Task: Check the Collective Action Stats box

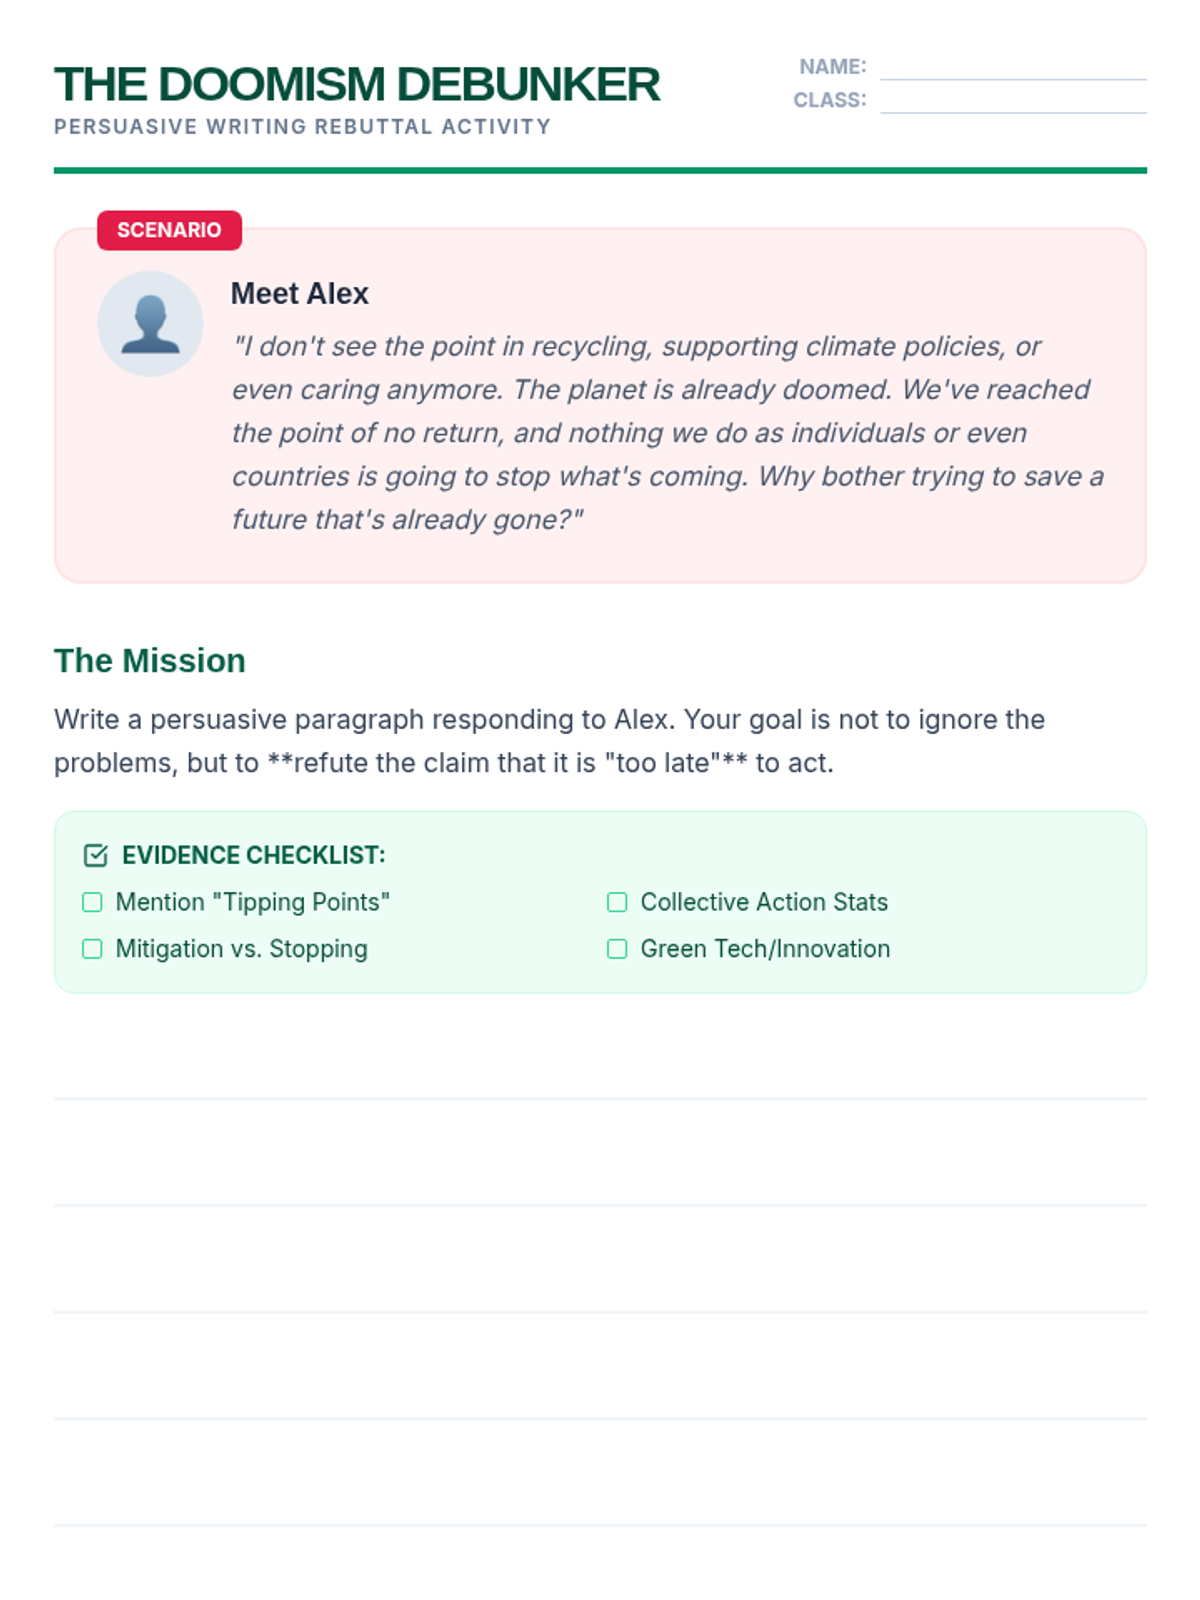Action: click(617, 902)
